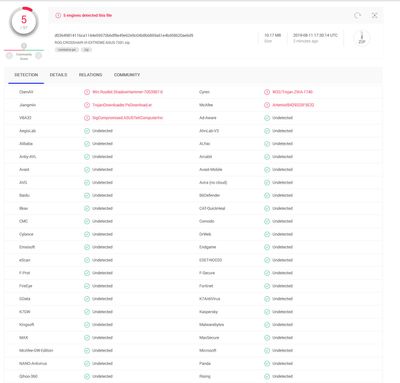Click the Endgame engine name
Image resolution: width=400 pixels, height=383 pixels.
(x=207, y=247)
